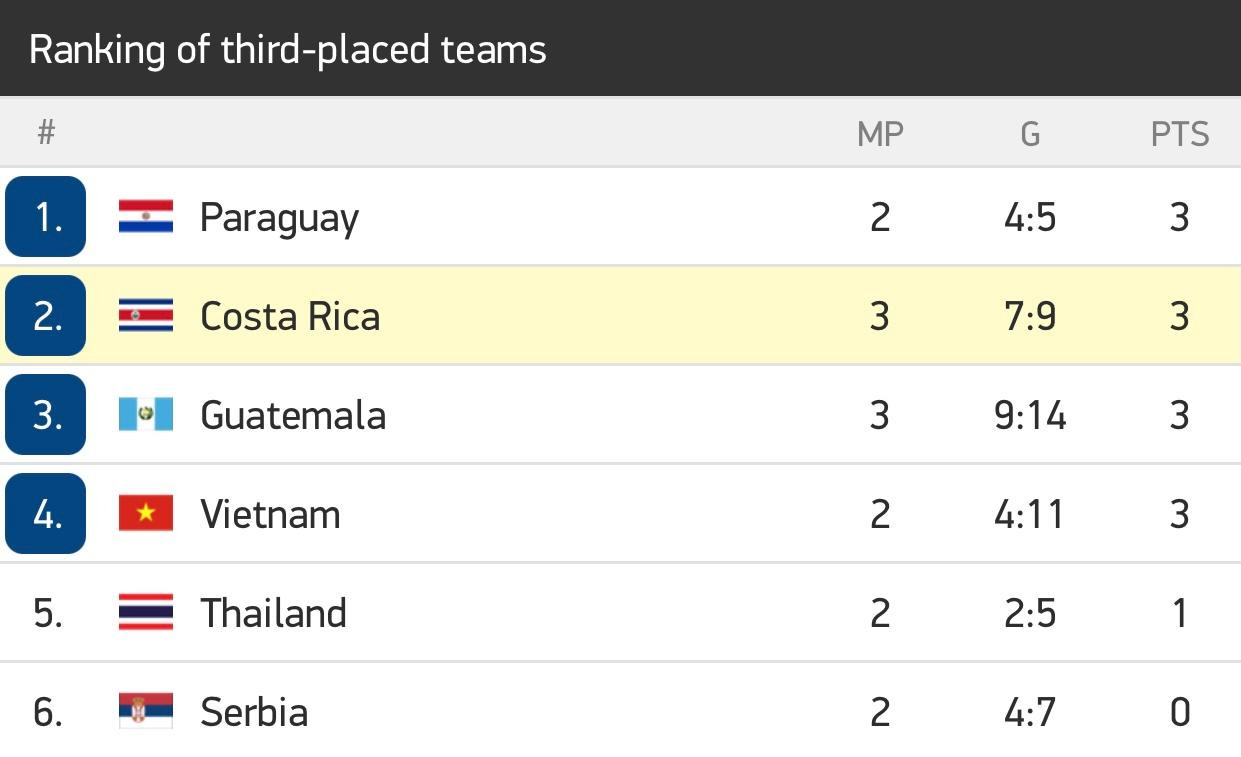Image resolution: width=1241 pixels, height=757 pixels.
Task: Click the Thailand flag icon
Action: pyautogui.click(x=146, y=613)
